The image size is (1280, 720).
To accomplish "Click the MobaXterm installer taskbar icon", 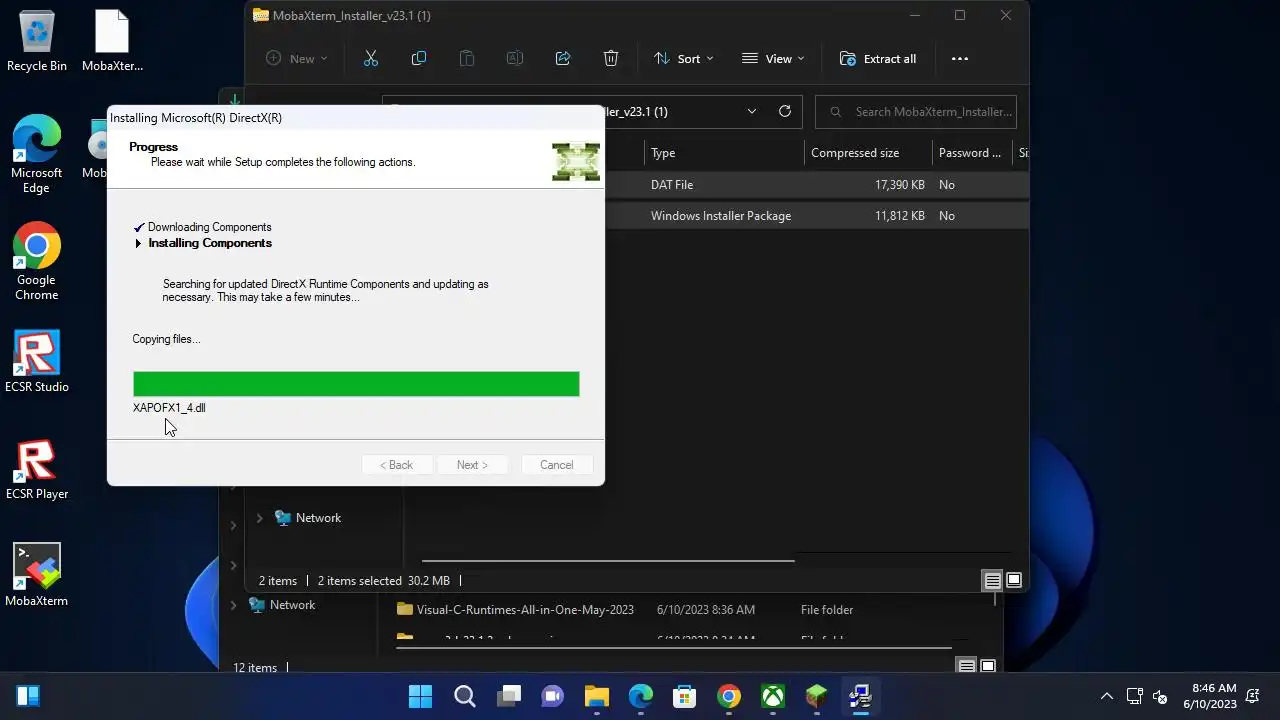I will click(861, 696).
